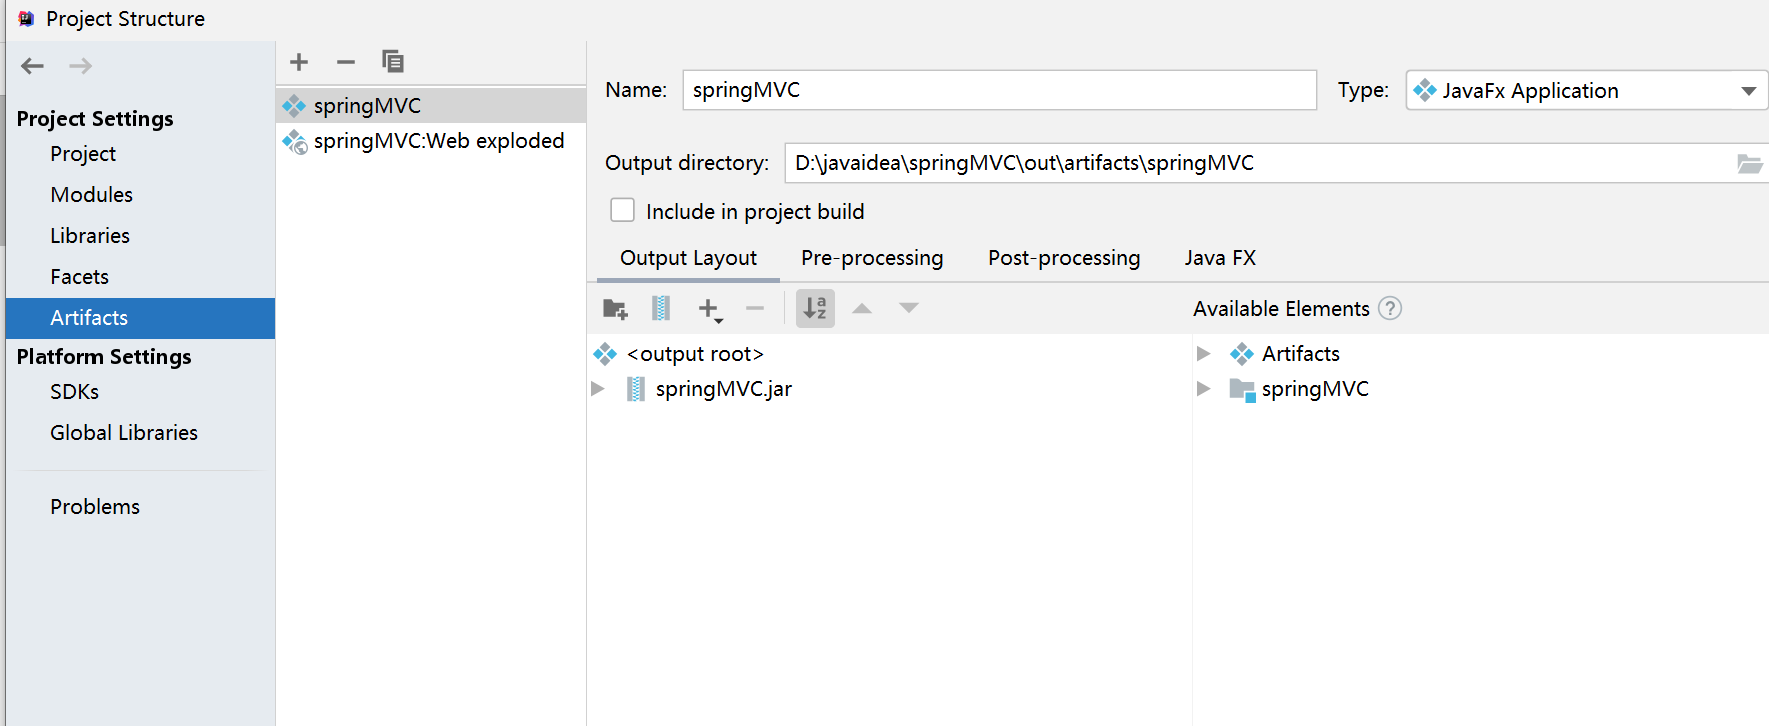This screenshot has height=726, width=1769.
Task: Switch to the Pre-processing tab
Action: pyautogui.click(x=871, y=258)
